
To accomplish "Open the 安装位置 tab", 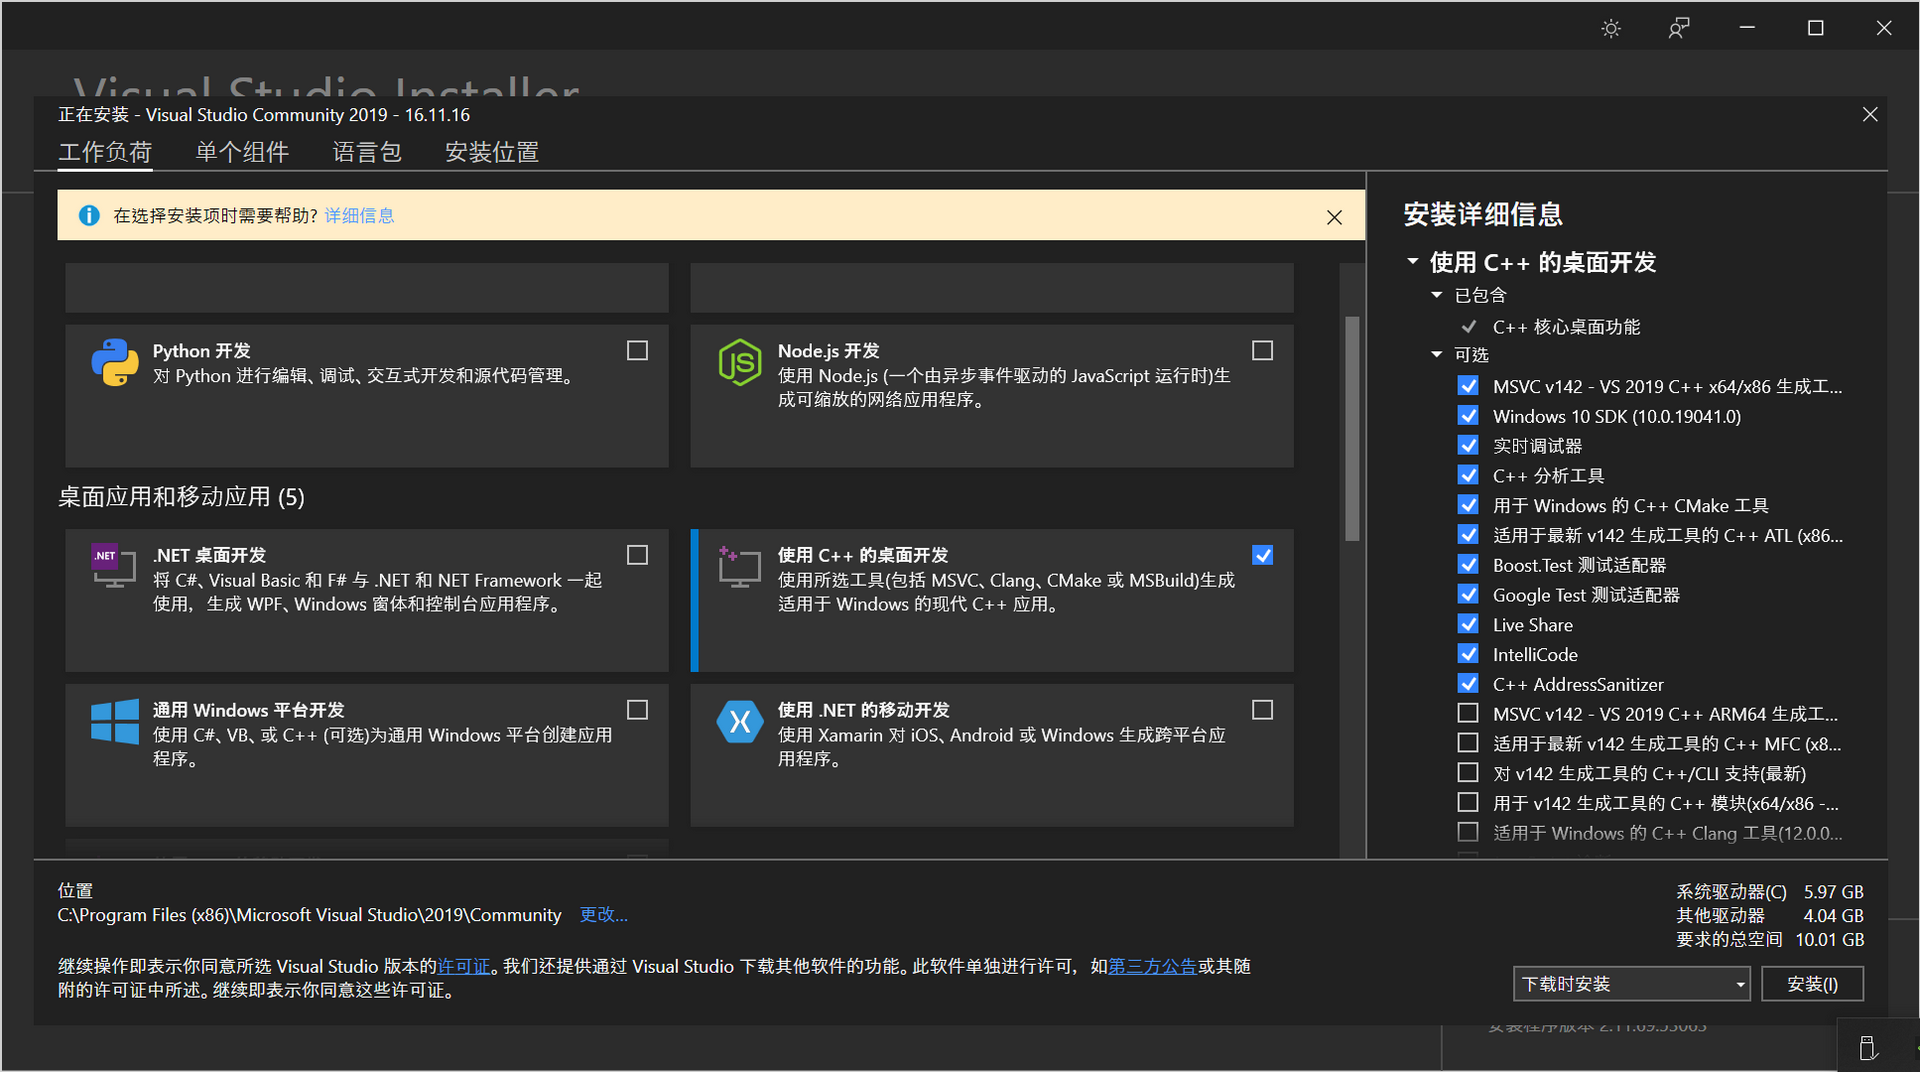I will click(492, 152).
